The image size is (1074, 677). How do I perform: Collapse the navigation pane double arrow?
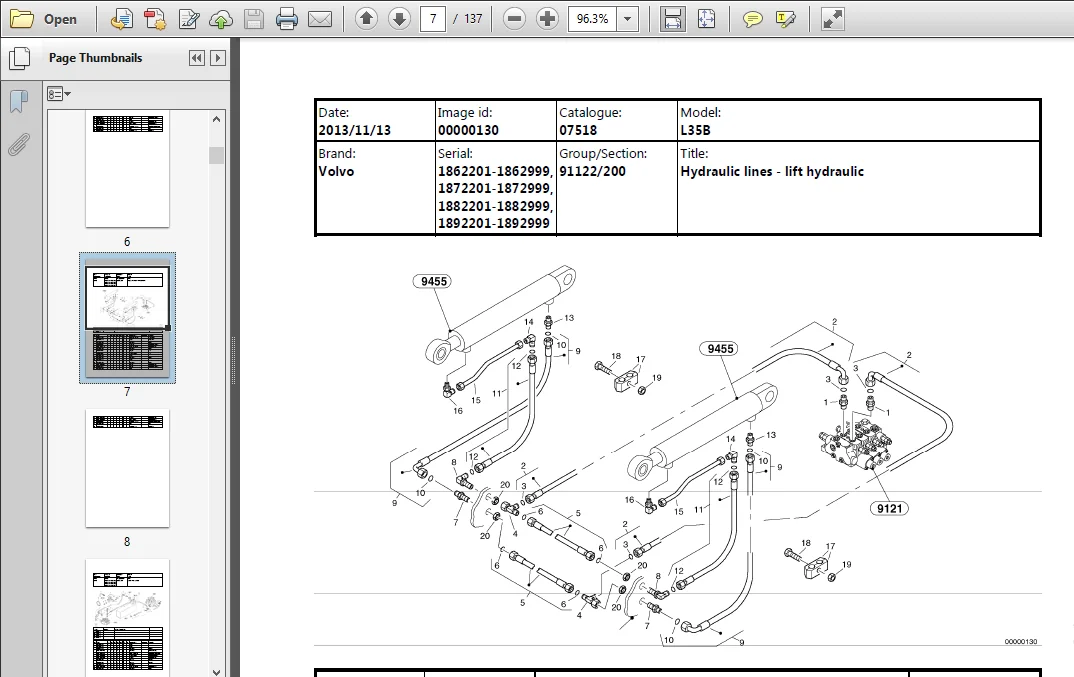pyautogui.click(x=197, y=58)
